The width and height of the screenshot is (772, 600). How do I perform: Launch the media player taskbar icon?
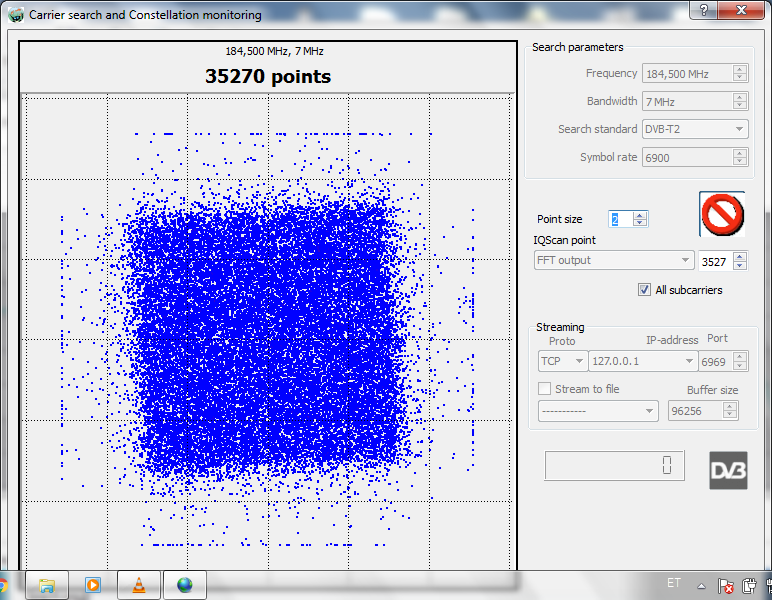[93, 585]
